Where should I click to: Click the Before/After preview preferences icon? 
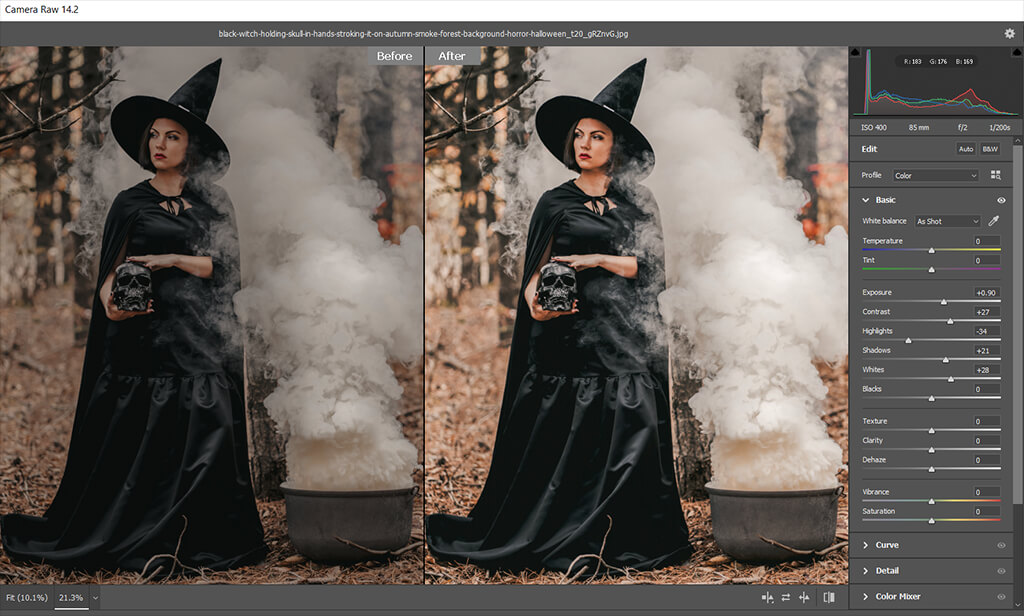point(767,597)
